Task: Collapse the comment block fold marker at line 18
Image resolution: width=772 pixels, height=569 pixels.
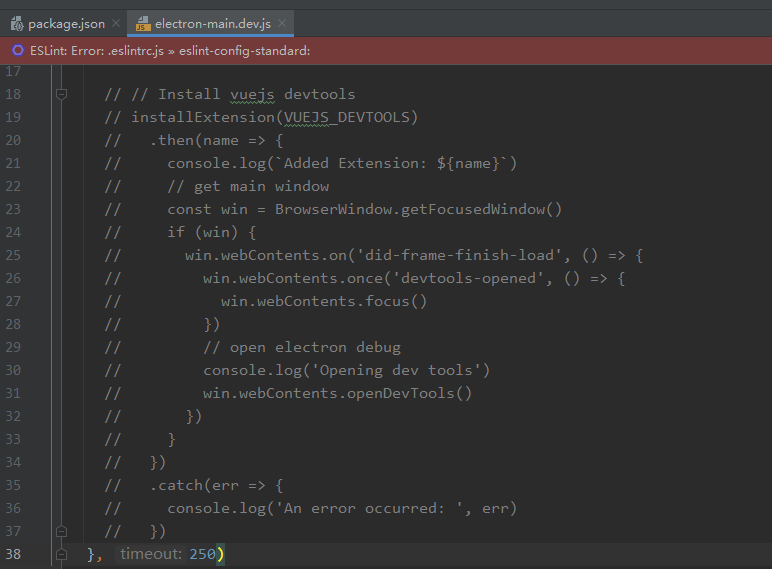Action: tap(62, 94)
